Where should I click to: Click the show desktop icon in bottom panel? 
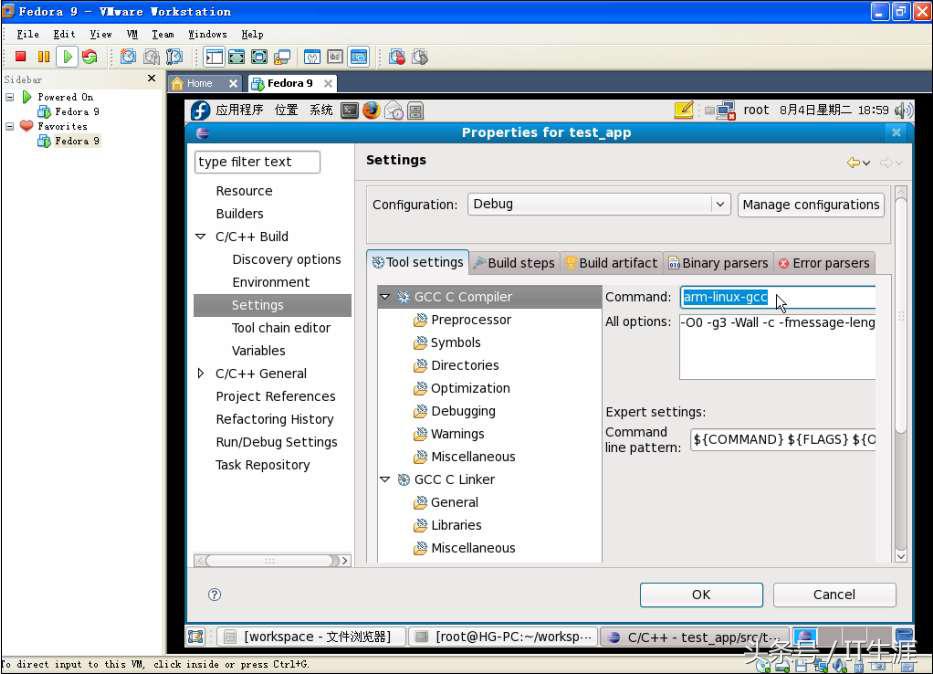click(196, 636)
